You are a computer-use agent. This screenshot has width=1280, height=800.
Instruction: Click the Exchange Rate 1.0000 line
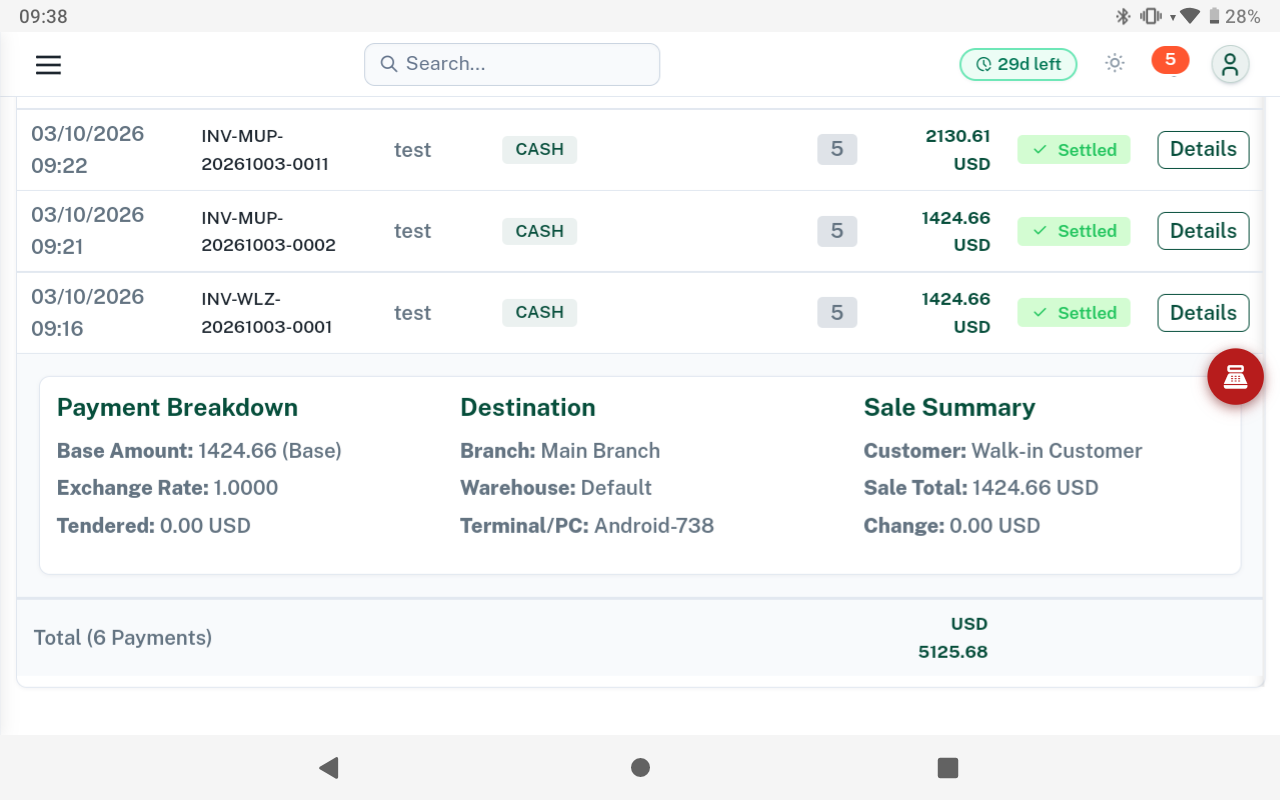click(168, 488)
